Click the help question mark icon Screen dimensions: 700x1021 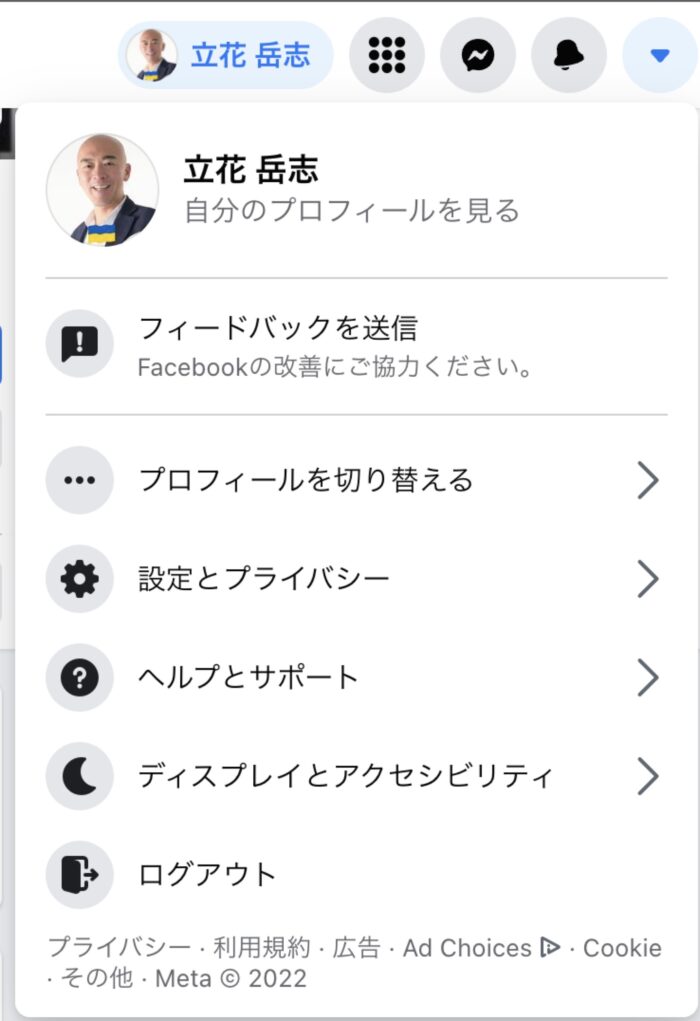(79, 677)
